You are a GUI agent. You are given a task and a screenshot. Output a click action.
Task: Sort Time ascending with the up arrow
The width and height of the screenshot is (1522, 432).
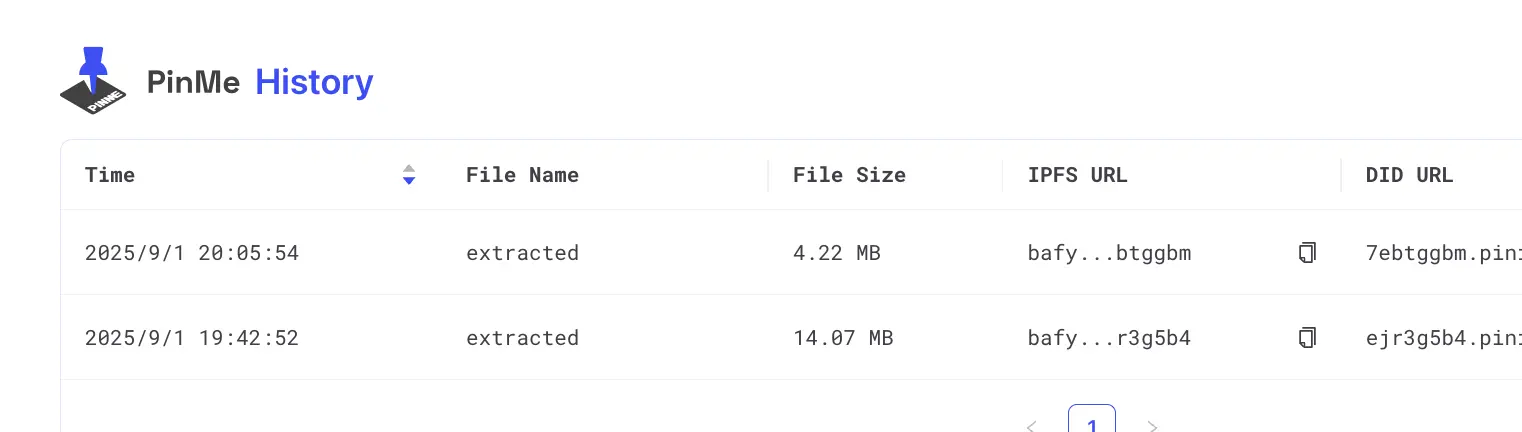pyautogui.click(x=408, y=168)
